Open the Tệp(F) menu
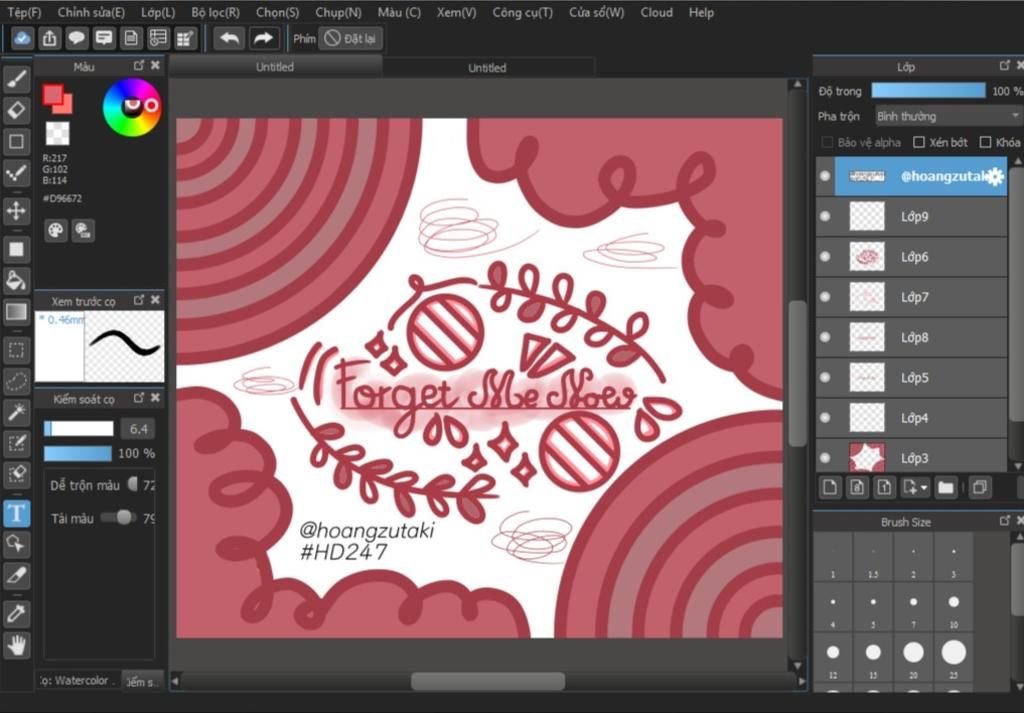 click(24, 12)
